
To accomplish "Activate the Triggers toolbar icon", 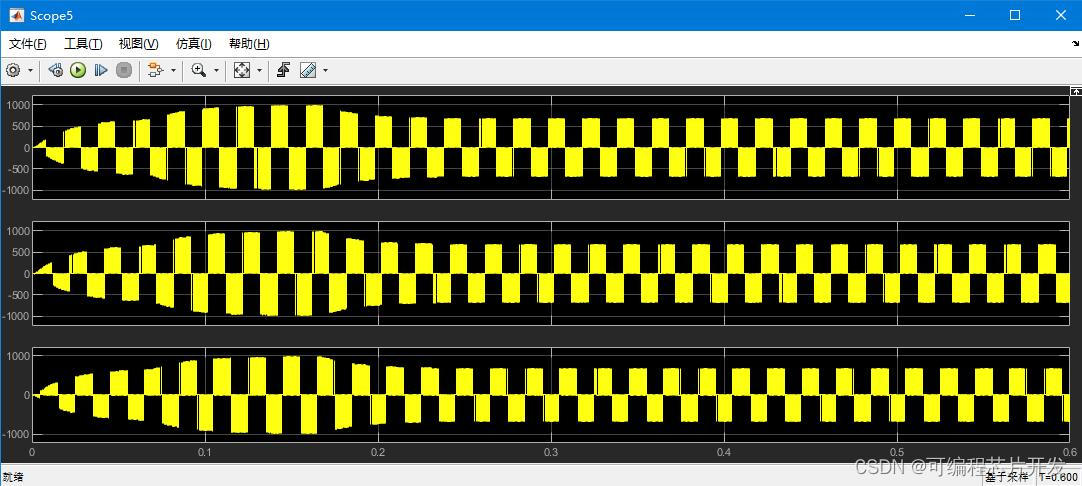I will [284, 70].
